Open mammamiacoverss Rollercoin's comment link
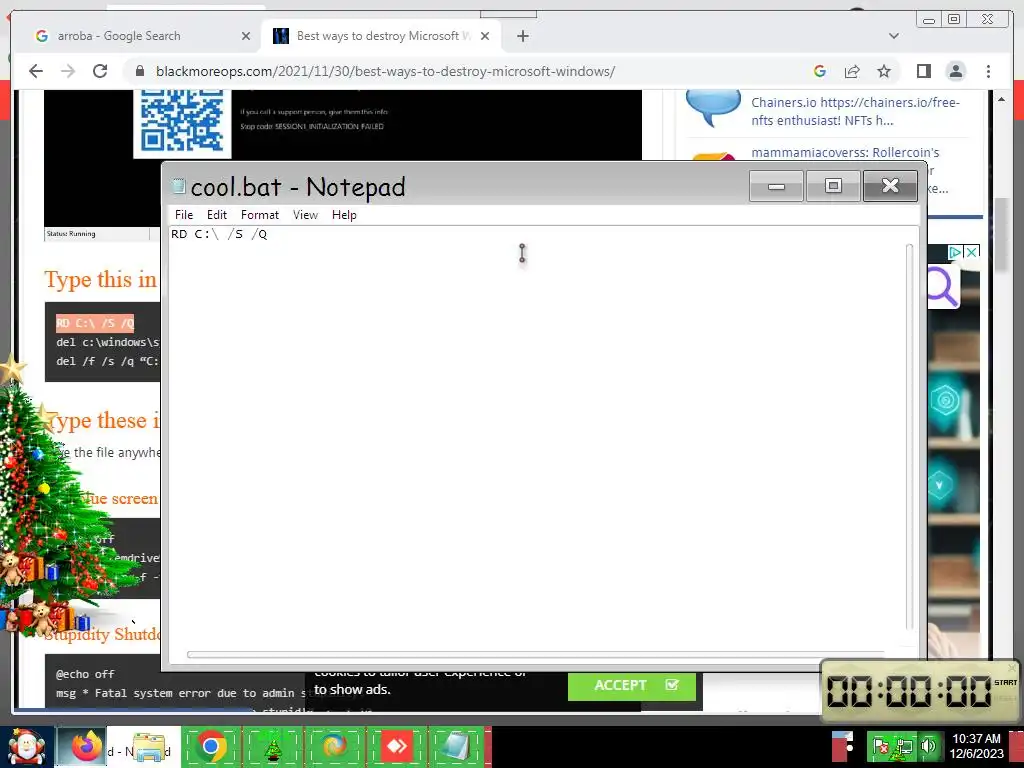The height and width of the screenshot is (768, 1024). [845, 152]
